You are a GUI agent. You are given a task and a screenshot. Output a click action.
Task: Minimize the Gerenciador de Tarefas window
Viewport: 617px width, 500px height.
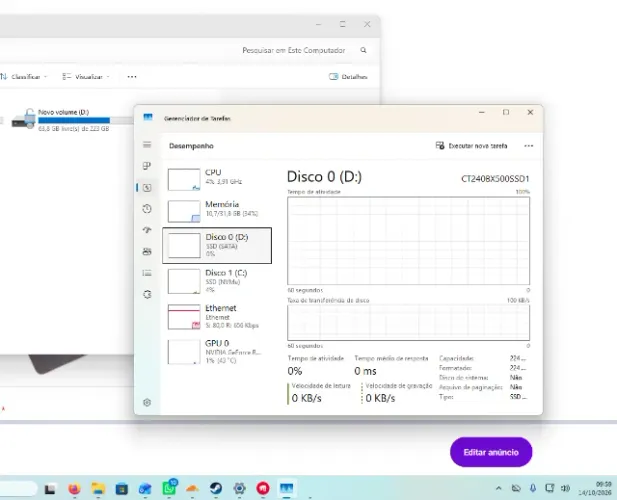pyautogui.click(x=482, y=113)
